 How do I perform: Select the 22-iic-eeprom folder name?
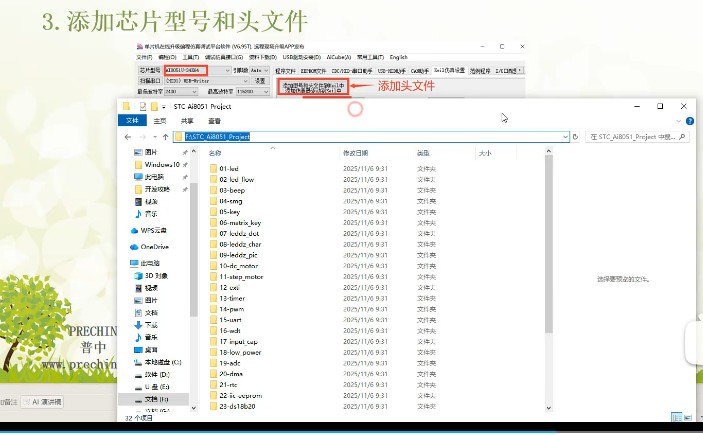click(241, 396)
